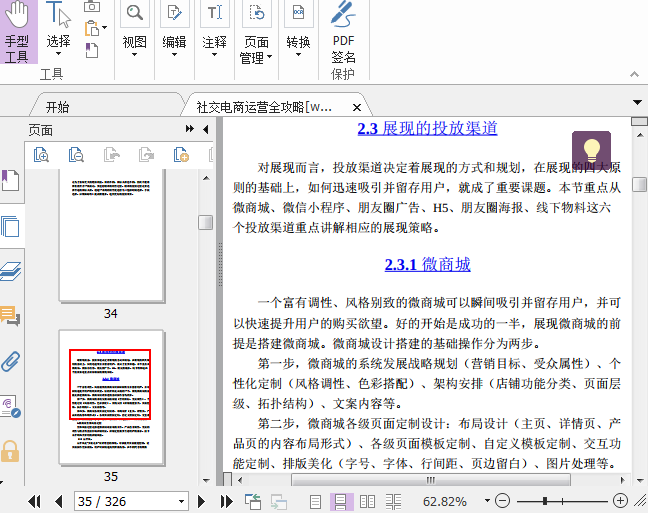
Task: Select page 34 thumbnail
Action: [x=111, y=236]
